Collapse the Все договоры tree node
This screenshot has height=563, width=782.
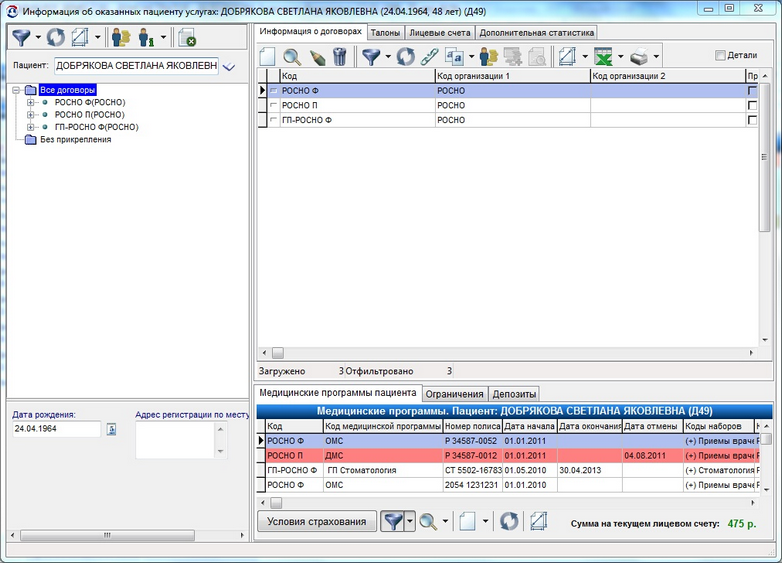click(16, 90)
